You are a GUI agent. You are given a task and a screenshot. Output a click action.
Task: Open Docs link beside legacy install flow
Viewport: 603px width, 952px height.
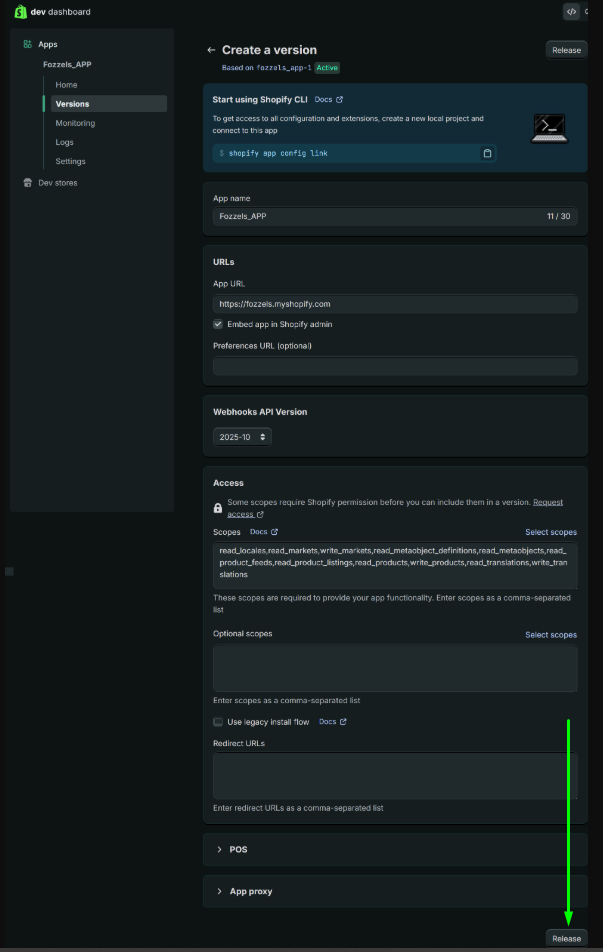(x=327, y=722)
